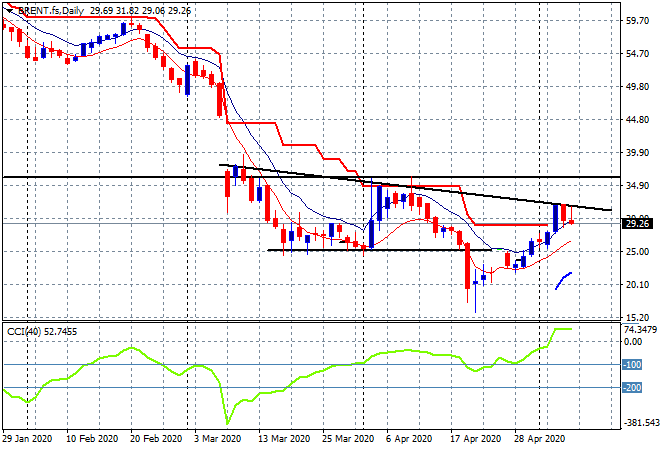Screen dimensions: 660x450
Task: Click the 44.80 price axis label
Action: click(x=637, y=120)
